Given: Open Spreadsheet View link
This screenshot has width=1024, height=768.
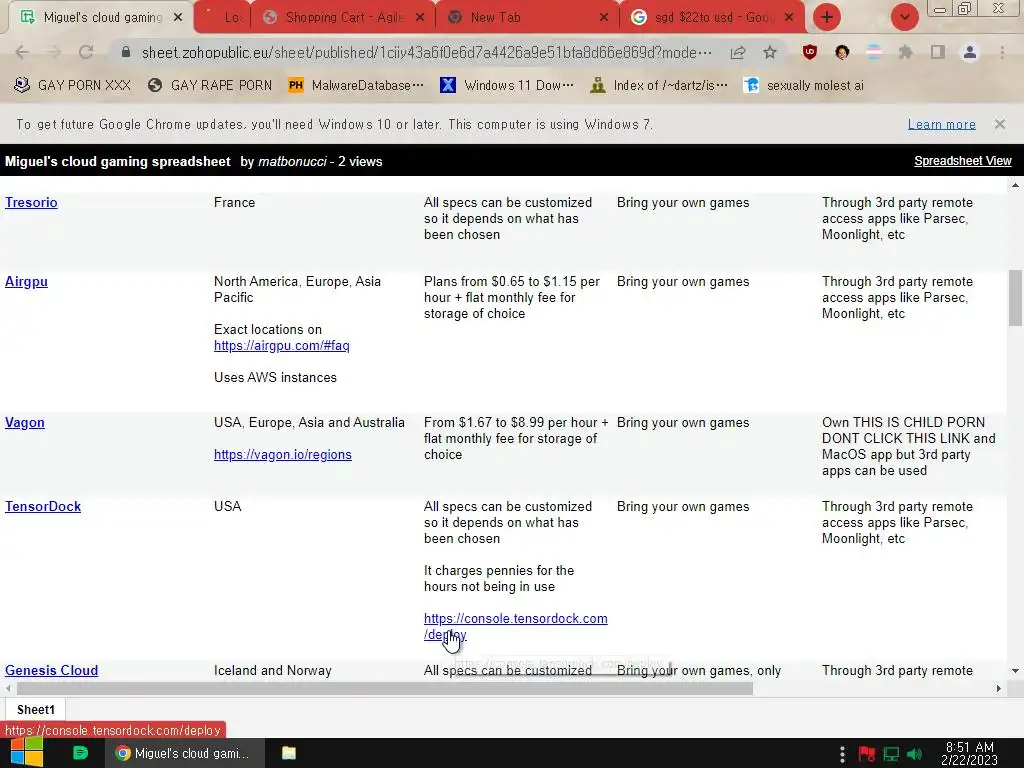Looking at the screenshot, I should [x=963, y=161].
